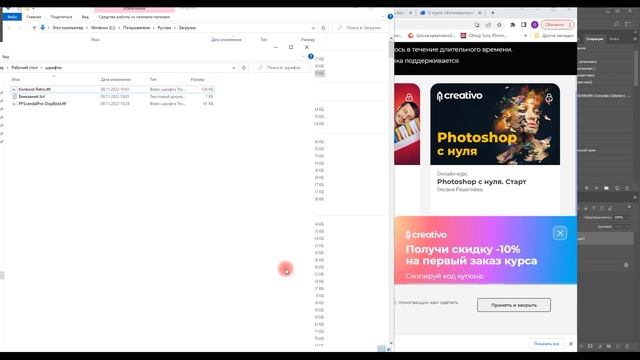Open the Вид ribbon tab in Загрузки window
This screenshot has height=360, width=640.
click(85, 17)
